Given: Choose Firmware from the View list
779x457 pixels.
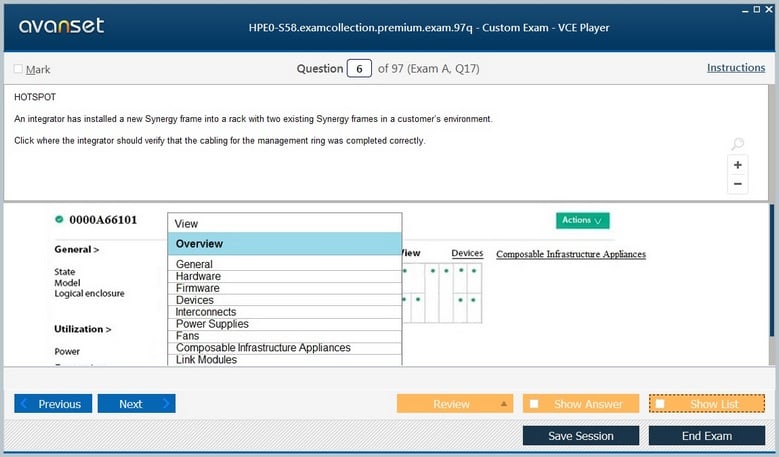Looking at the screenshot, I should pos(285,288).
